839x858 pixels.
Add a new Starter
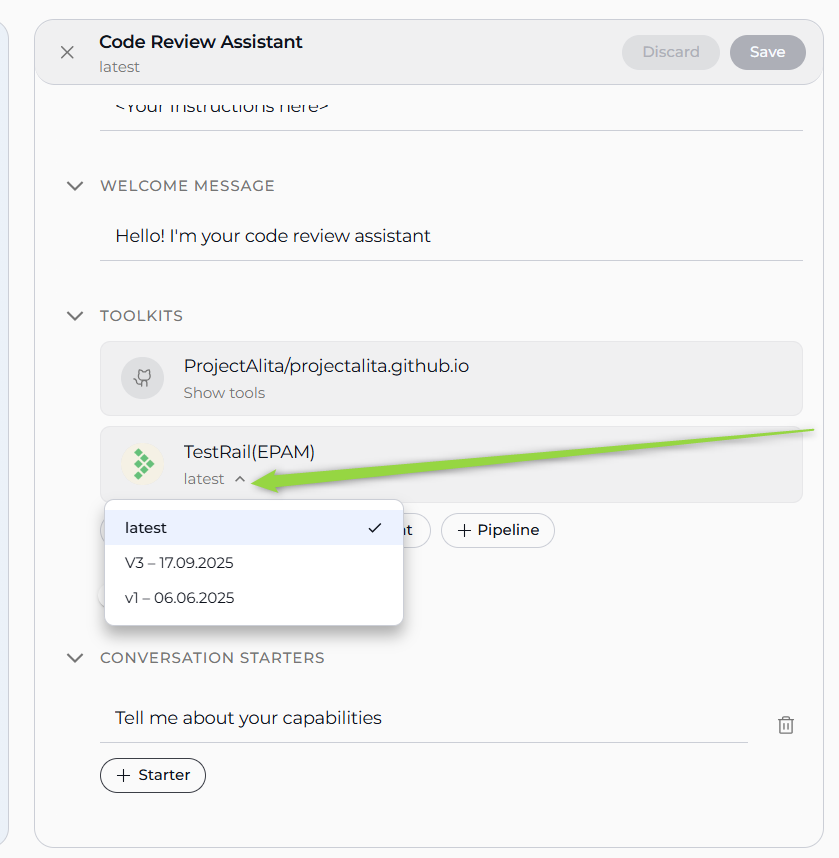point(153,775)
